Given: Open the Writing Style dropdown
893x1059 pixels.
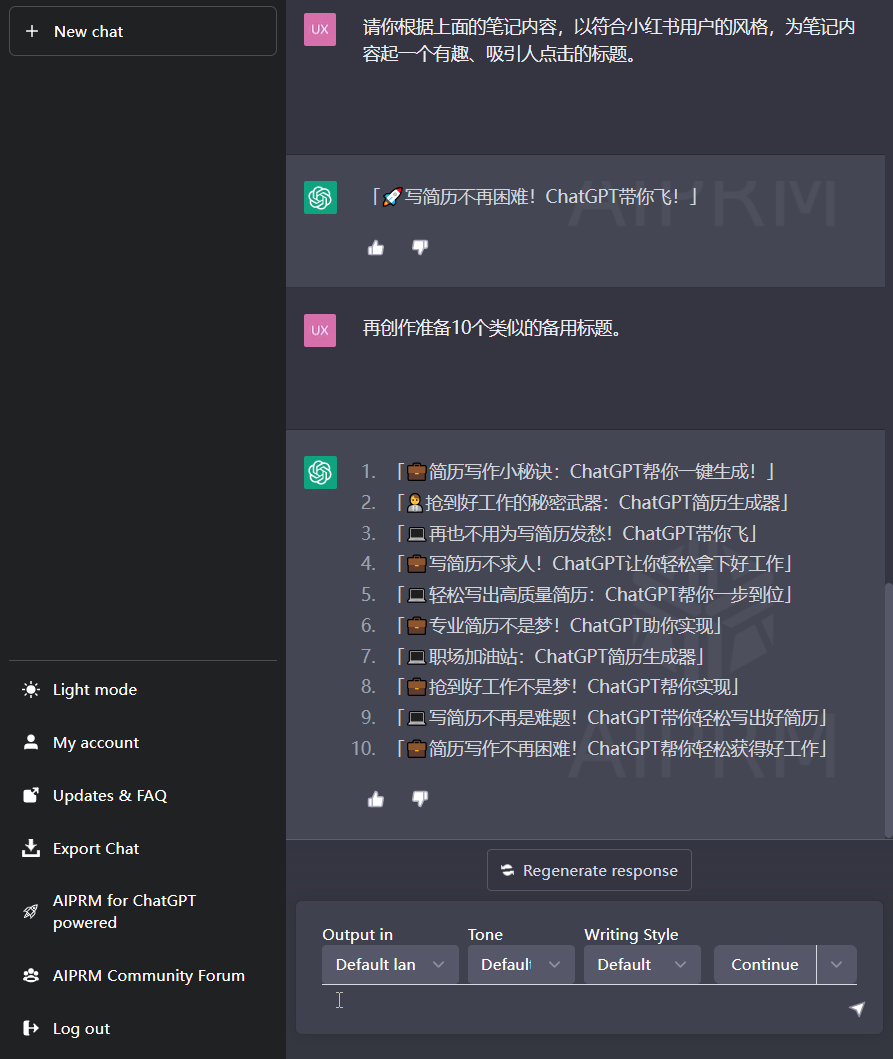Looking at the screenshot, I should (x=642, y=964).
